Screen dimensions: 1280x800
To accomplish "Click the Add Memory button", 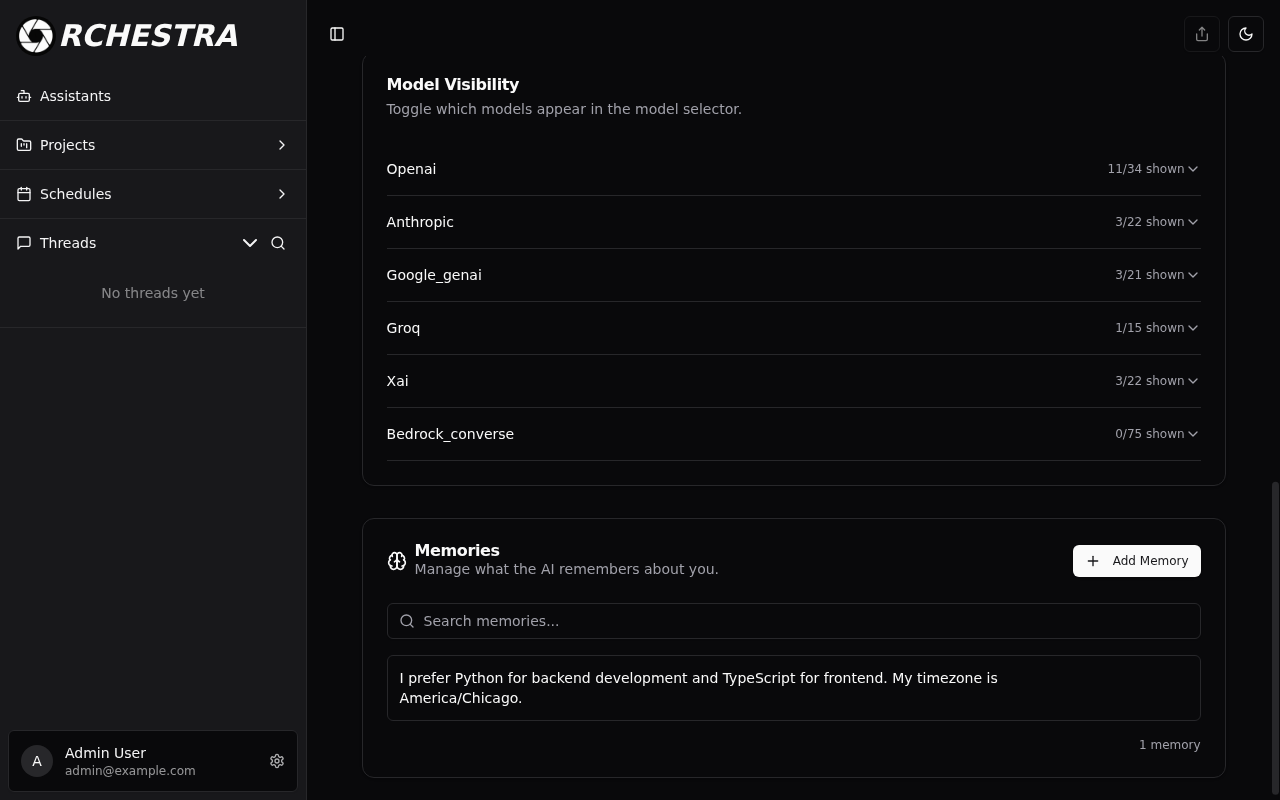I will (1137, 561).
